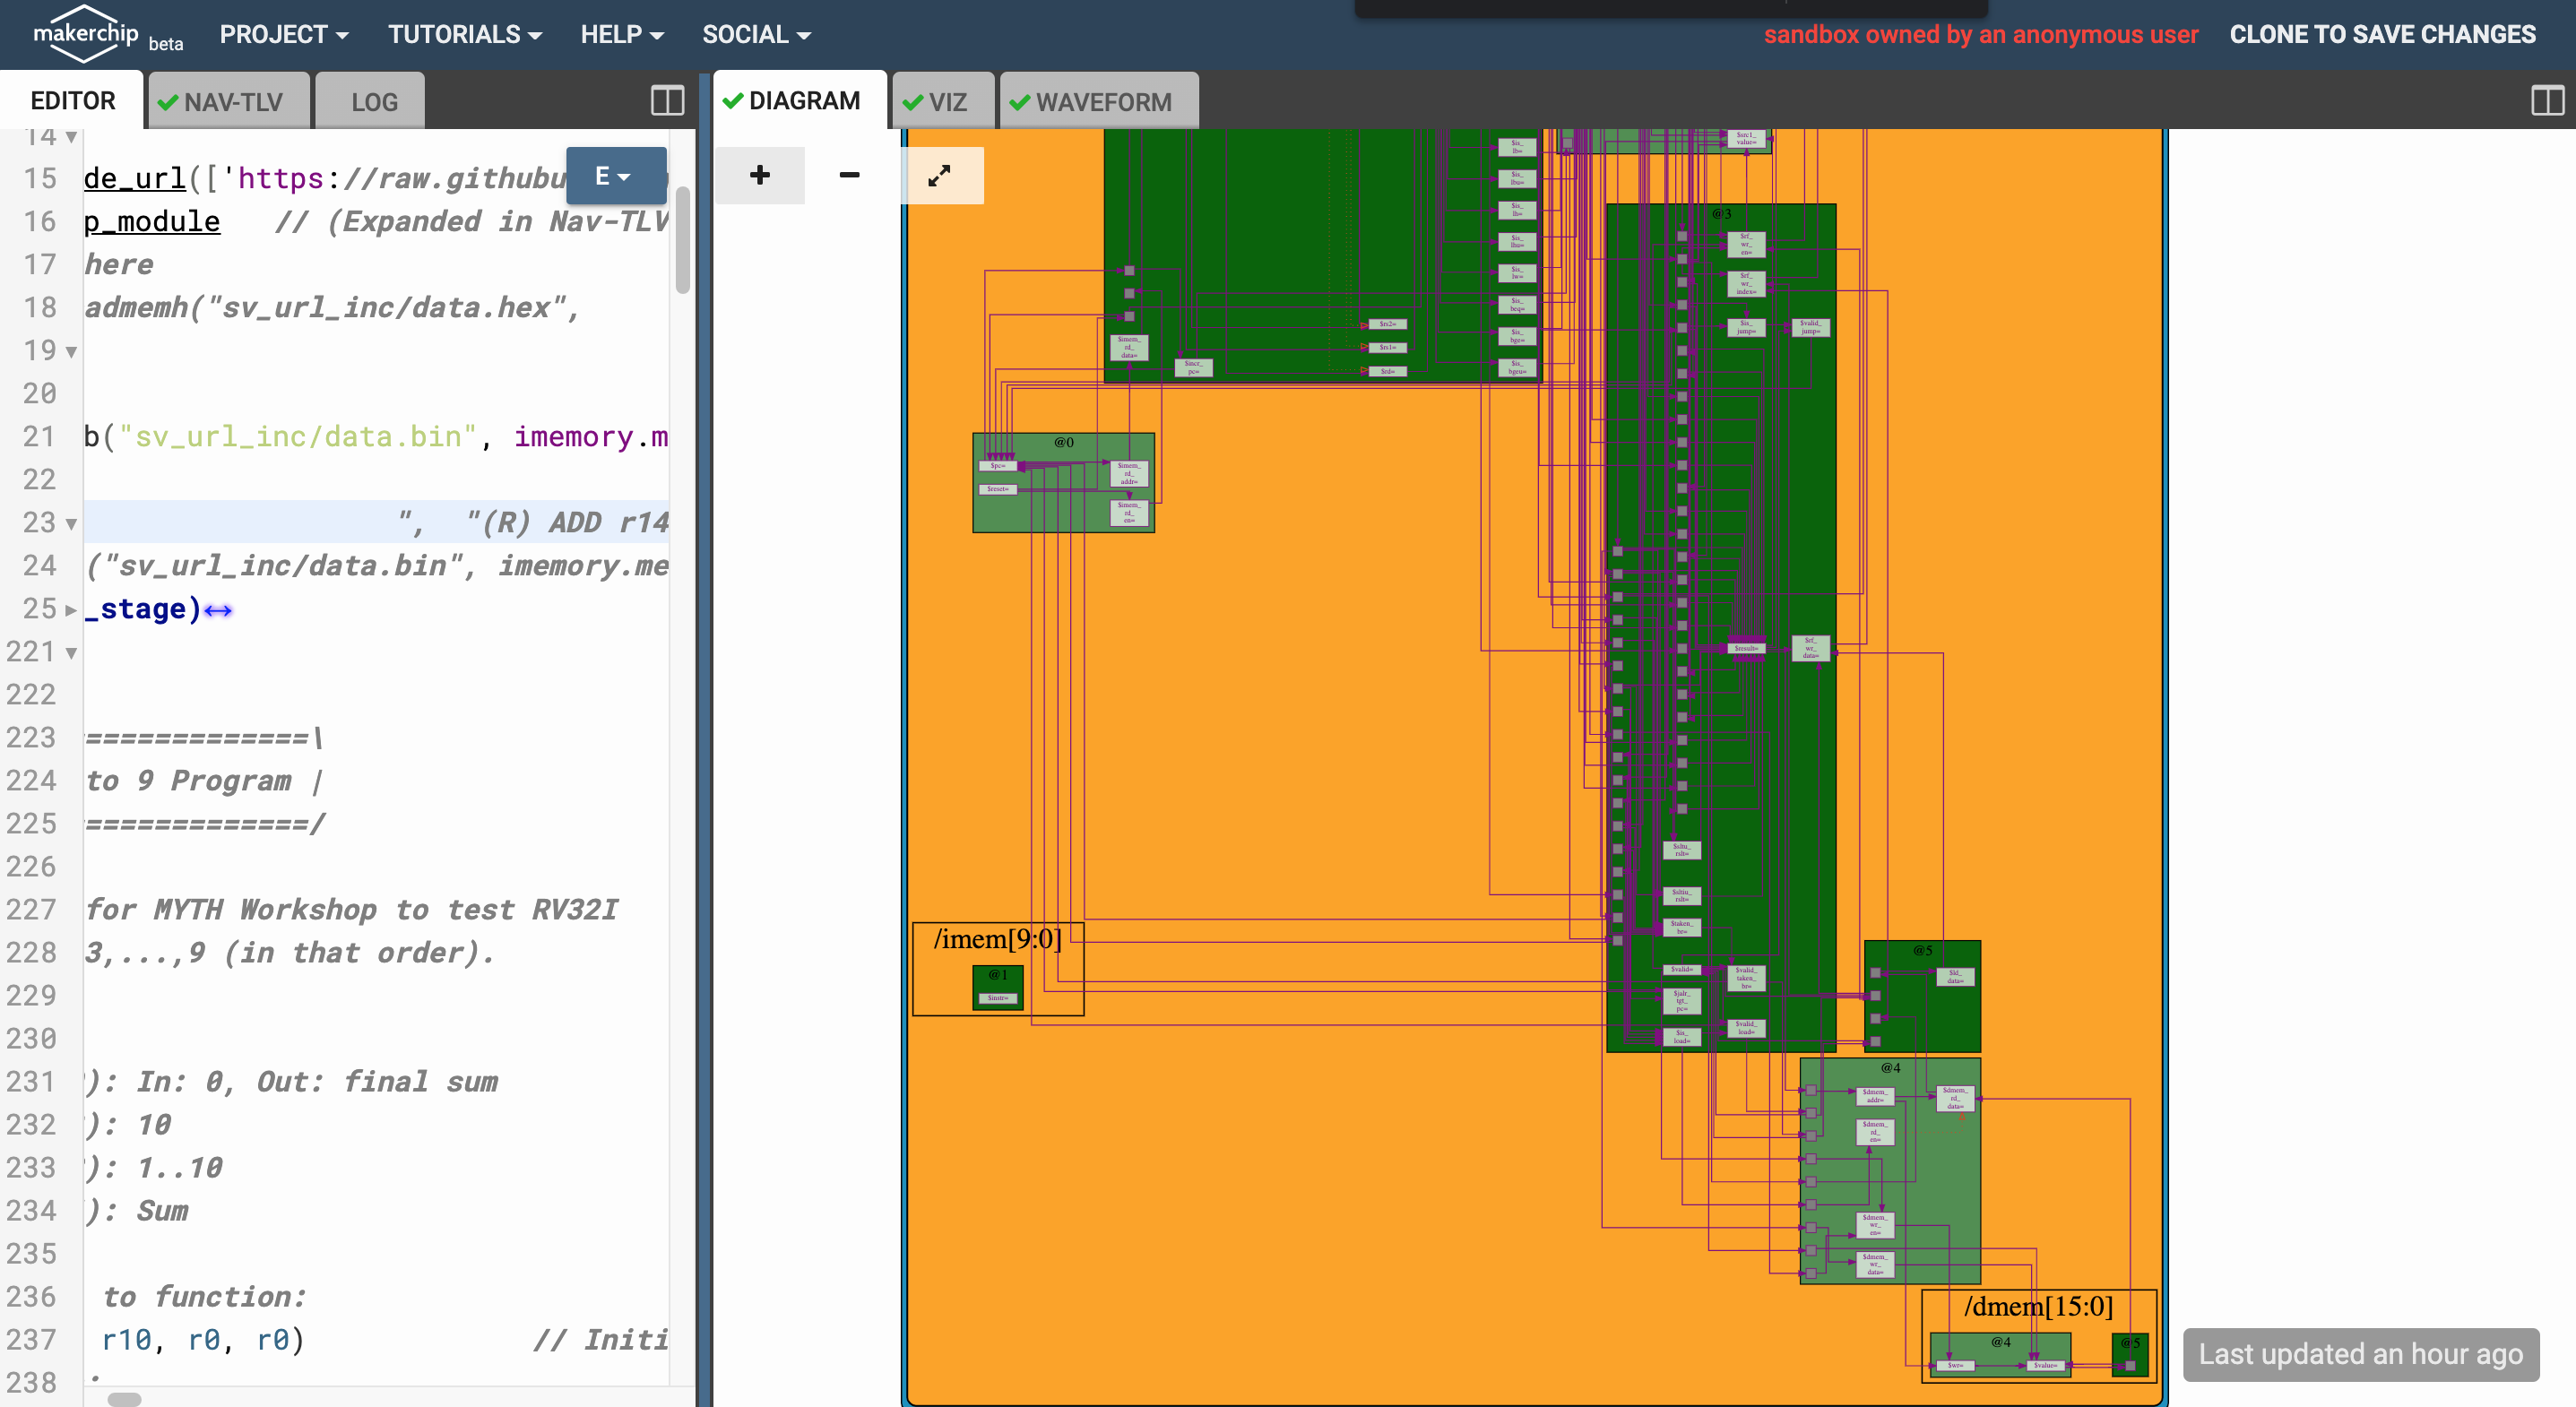The width and height of the screenshot is (2576, 1407).
Task: Click the split/expand editor panel icon
Action: coord(667,100)
